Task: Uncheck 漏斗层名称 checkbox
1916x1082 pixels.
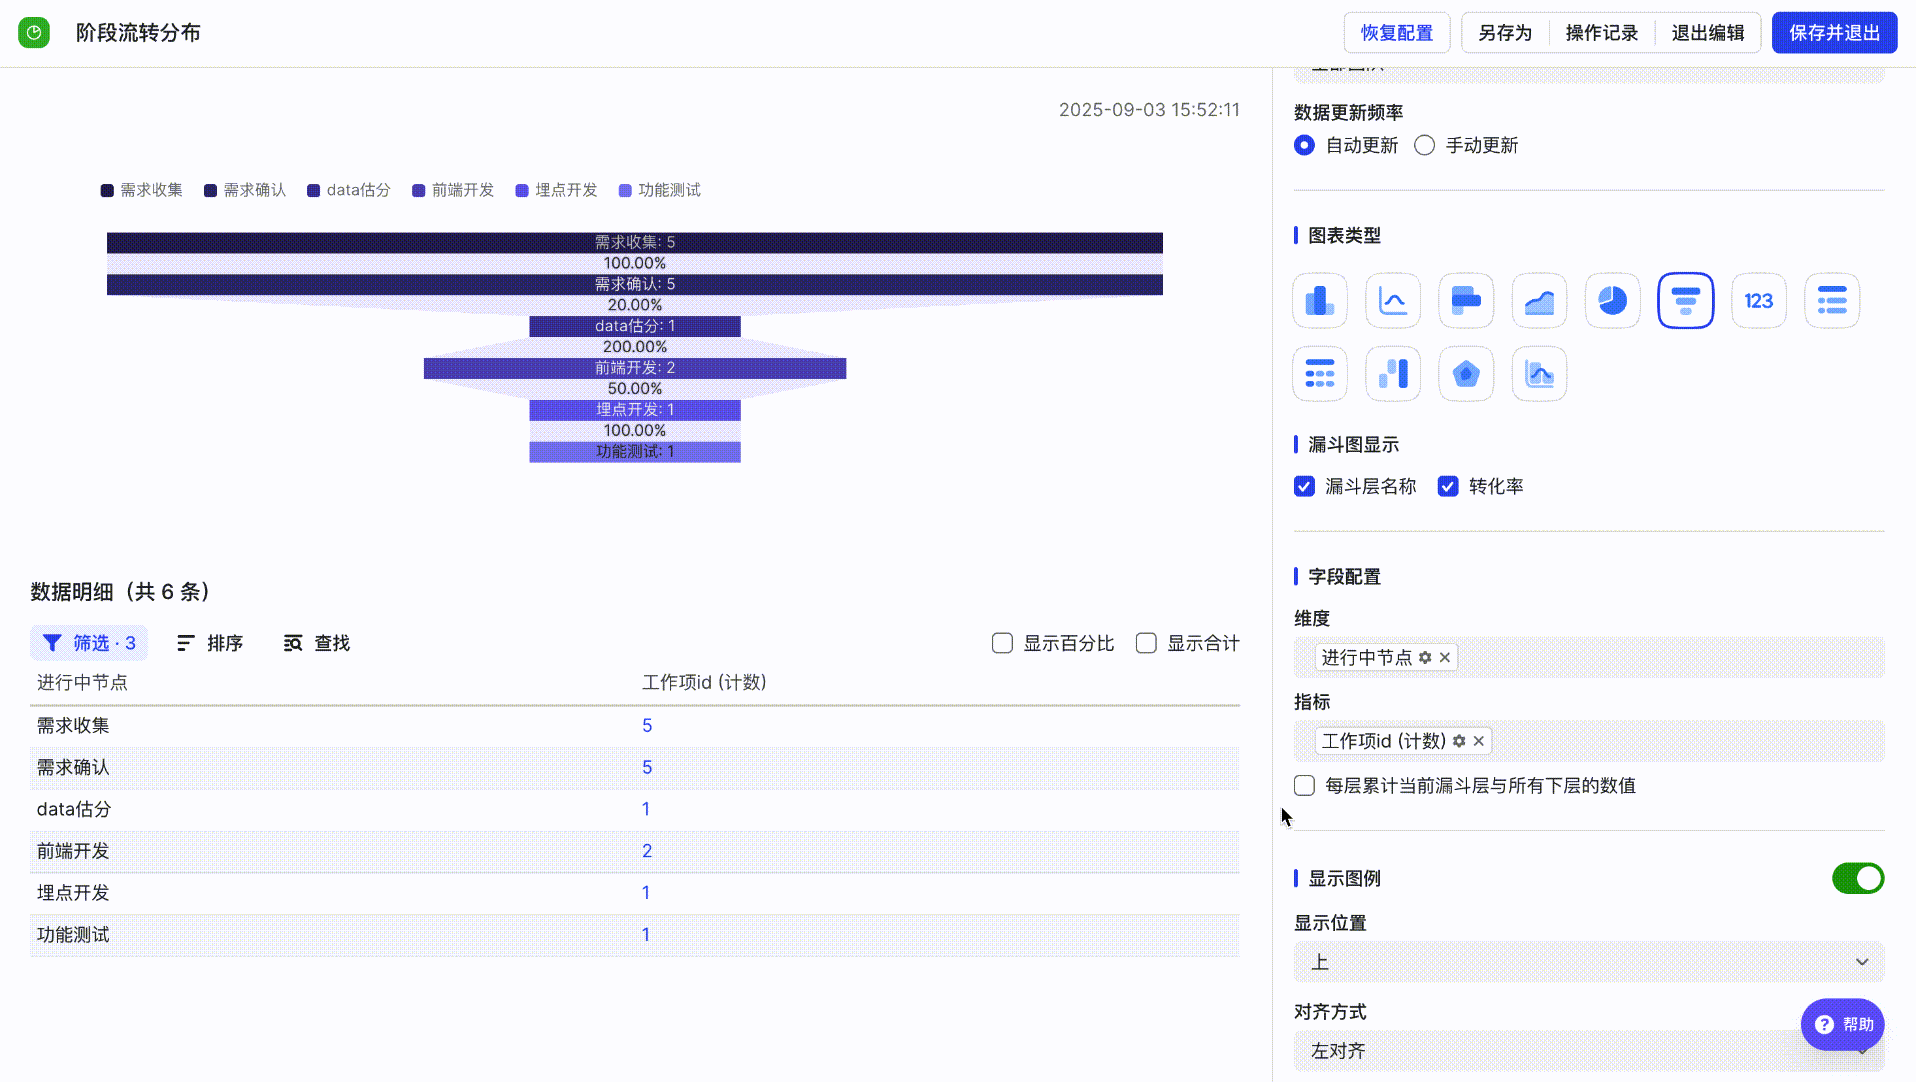Action: click(x=1304, y=486)
